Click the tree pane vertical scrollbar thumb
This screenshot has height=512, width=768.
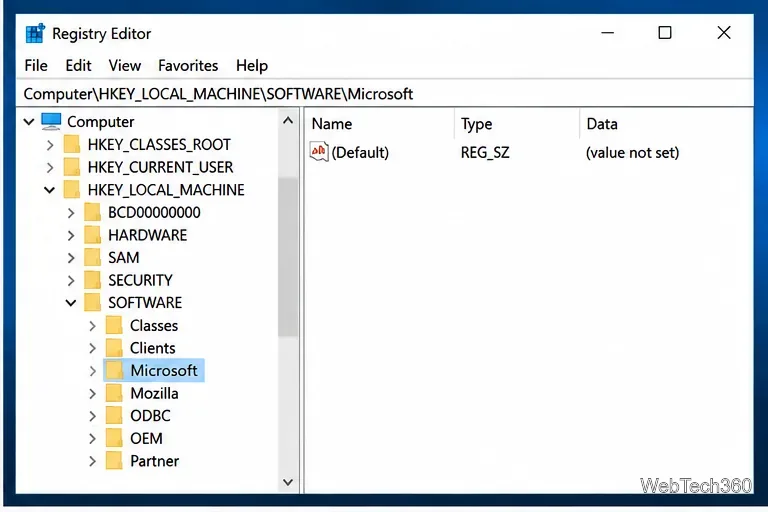click(288, 257)
